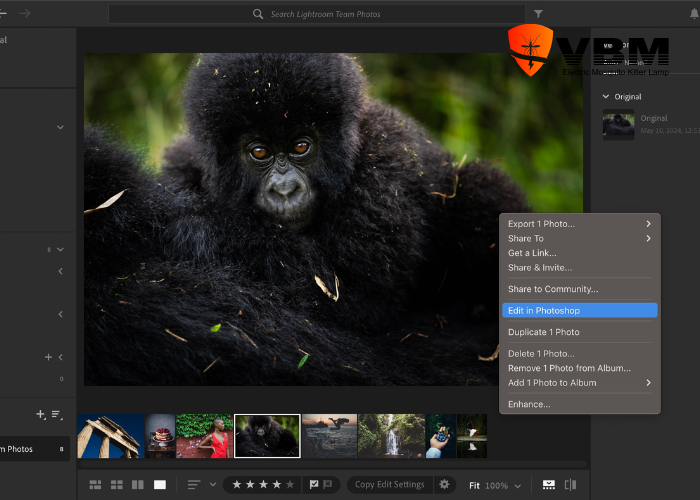Select the ancient columns thumbnail
700x500 pixels.
point(111,436)
